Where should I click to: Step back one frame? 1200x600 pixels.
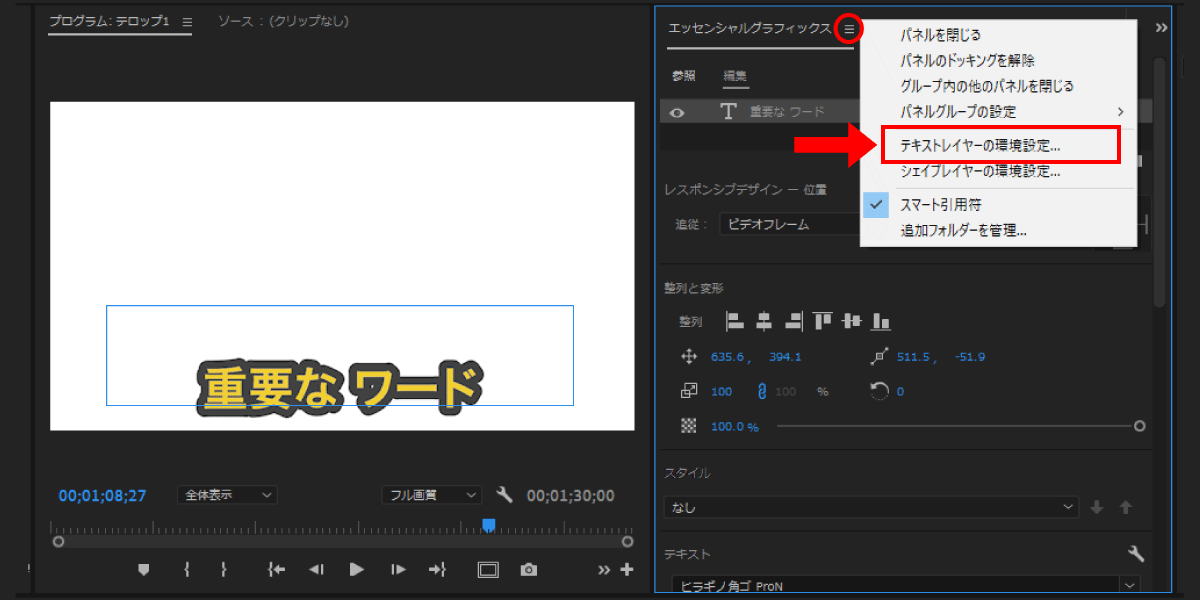coord(316,569)
